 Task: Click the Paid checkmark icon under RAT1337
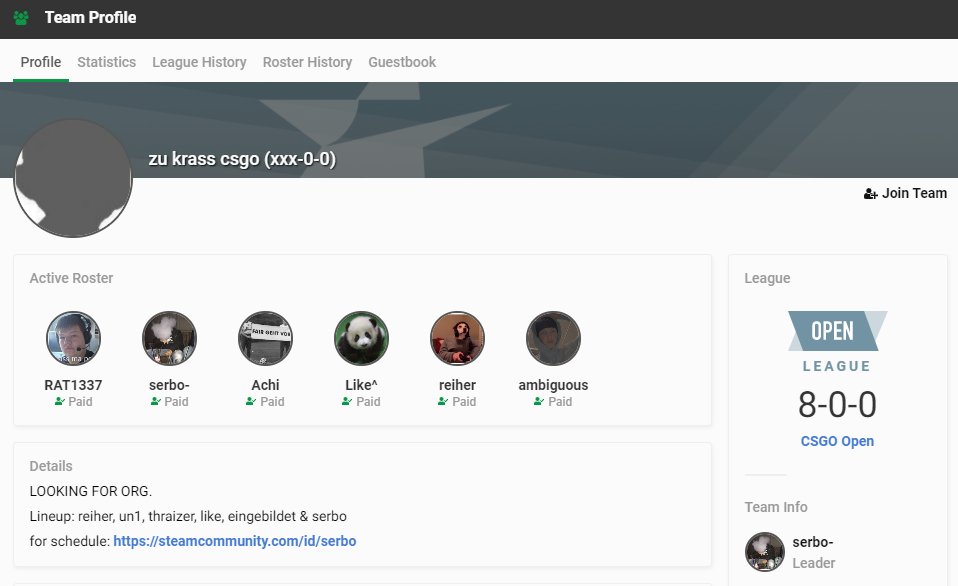pyautogui.click(x=58, y=401)
